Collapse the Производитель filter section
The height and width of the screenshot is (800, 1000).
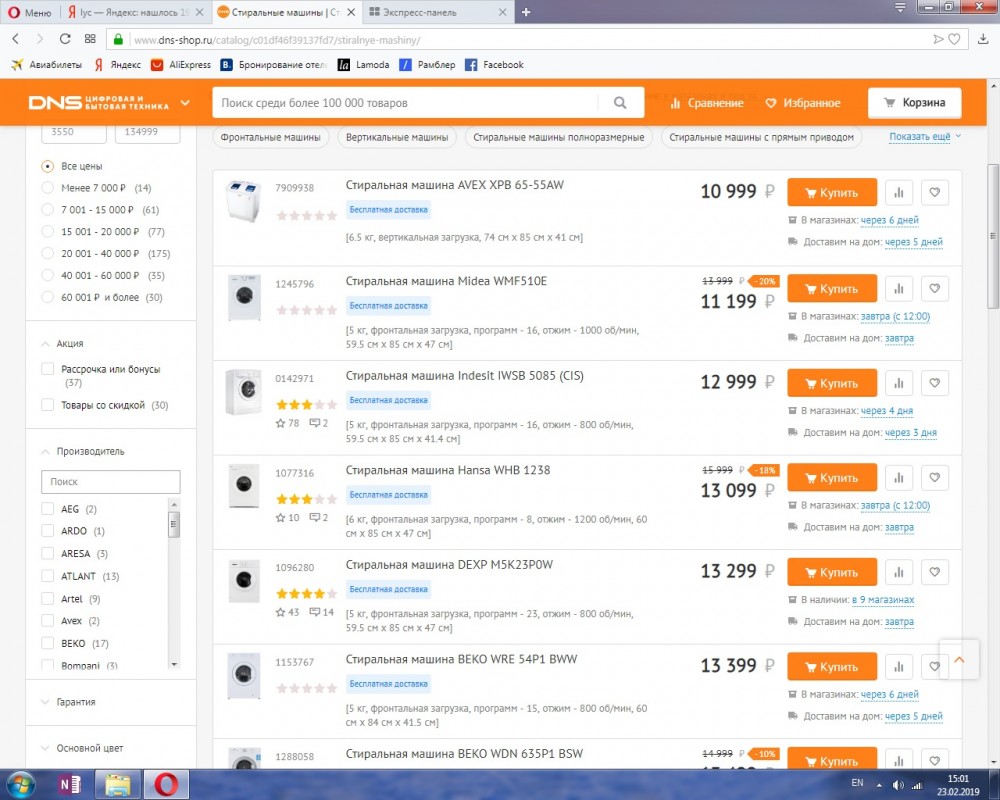click(90, 451)
